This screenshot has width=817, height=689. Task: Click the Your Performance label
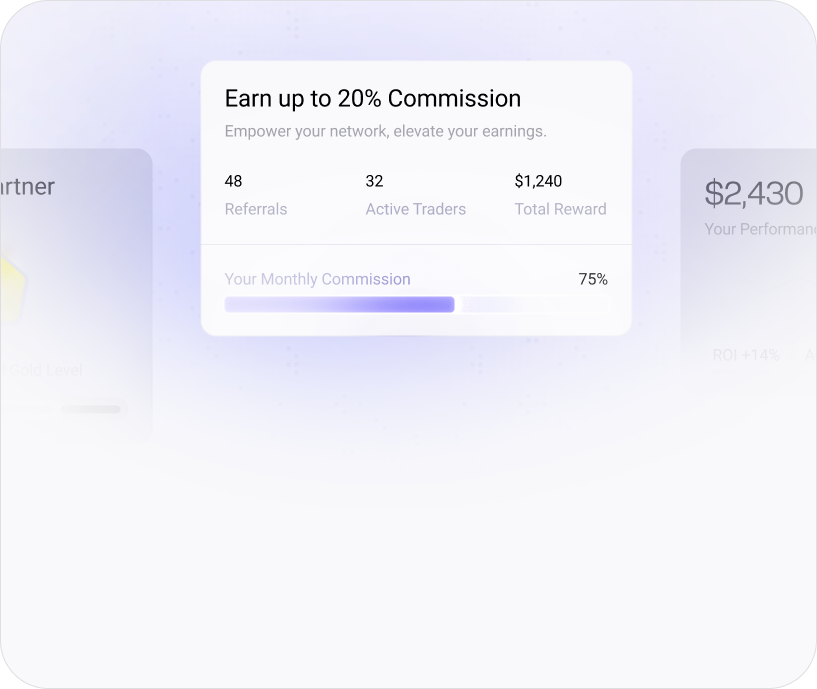click(x=760, y=229)
